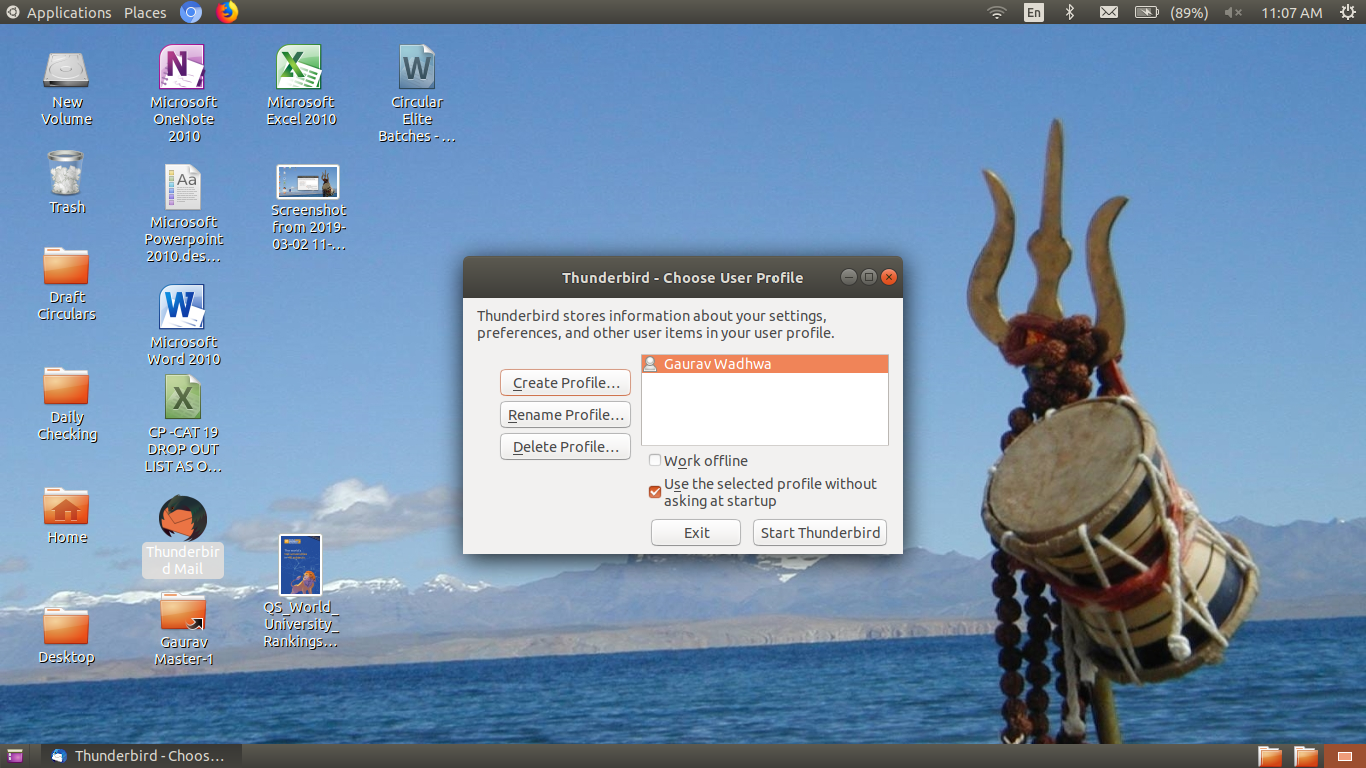Click the Start Thunderbird button
Image resolution: width=1366 pixels, height=768 pixels.
(x=820, y=533)
